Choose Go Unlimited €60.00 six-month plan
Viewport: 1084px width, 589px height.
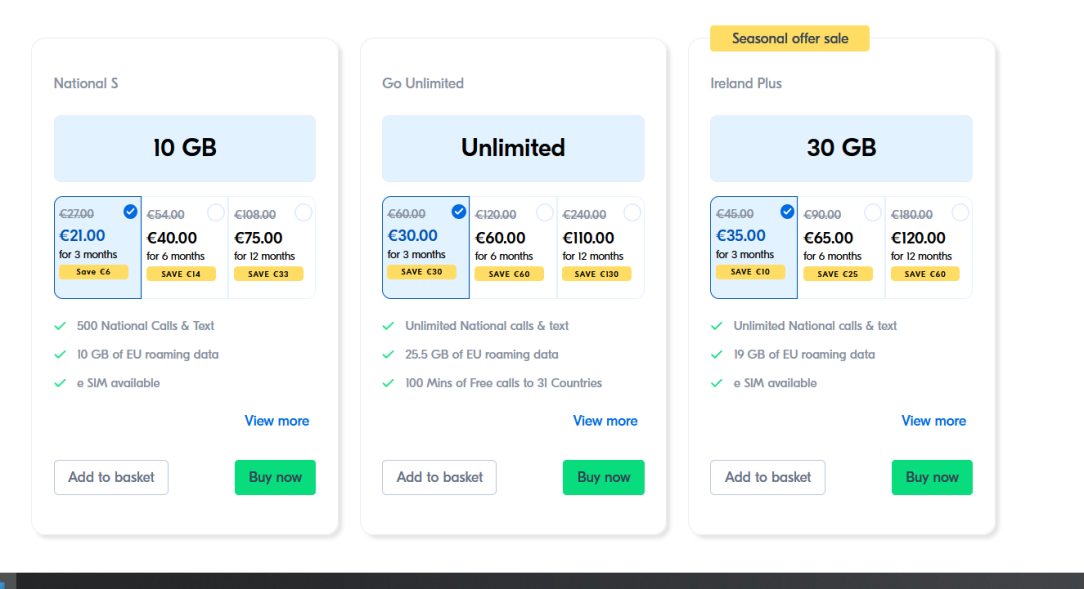513,246
